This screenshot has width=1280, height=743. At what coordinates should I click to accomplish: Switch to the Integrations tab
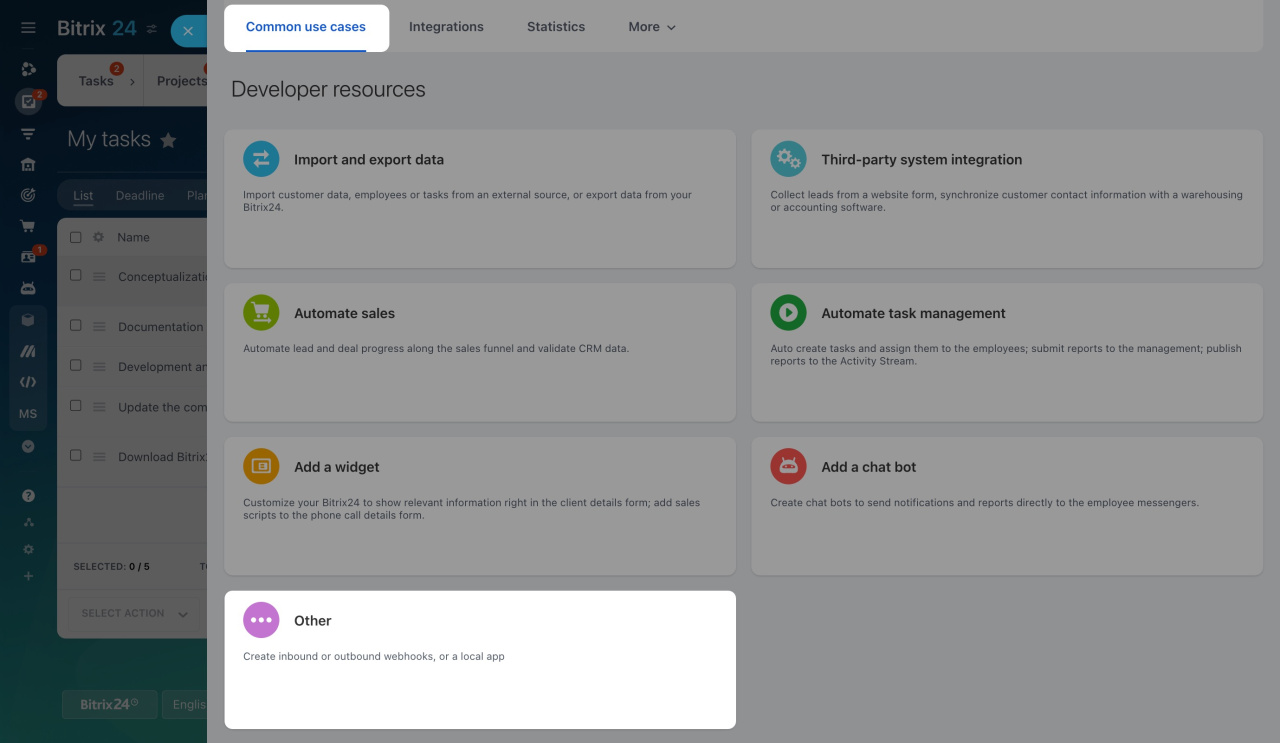point(446,27)
